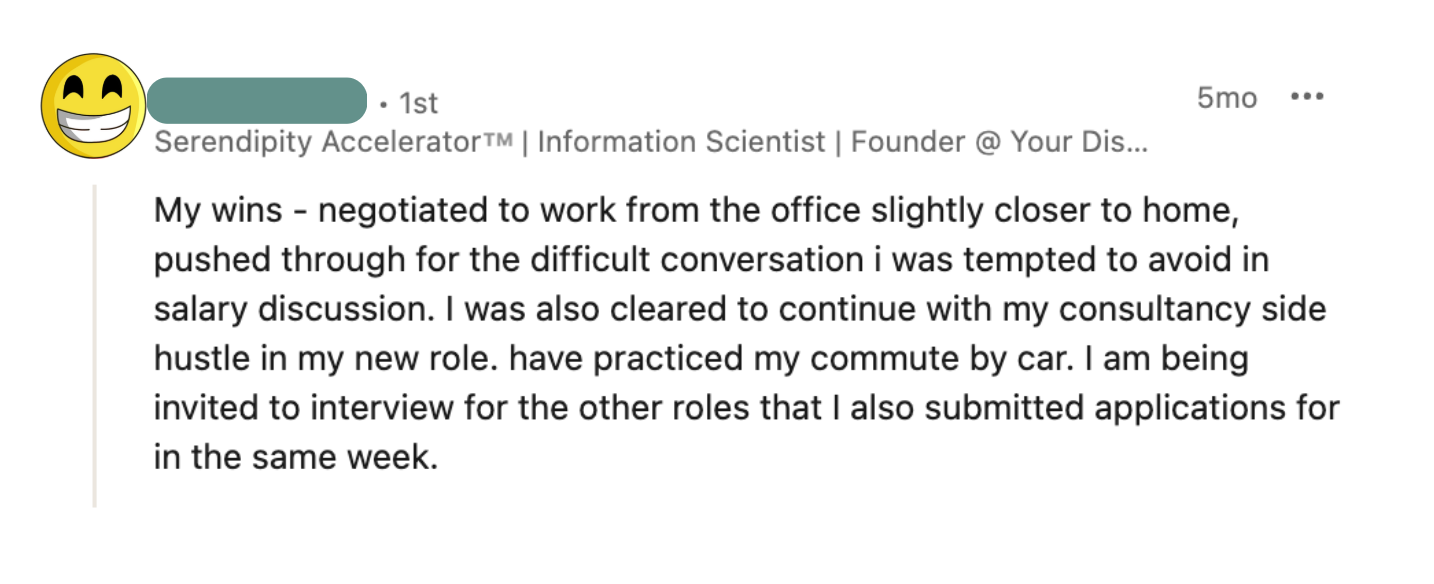Image resolution: width=1434 pixels, height=584 pixels.
Task: Click the truncated Founder @ Your Dis… text
Action: click(x=998, y=142)
